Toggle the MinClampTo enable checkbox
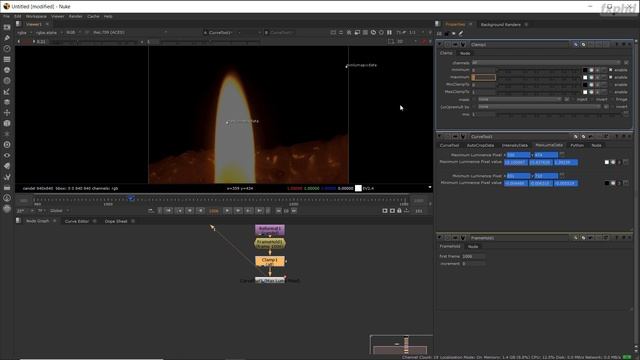This screenshot has height=360, width=640. click(611, 84)
